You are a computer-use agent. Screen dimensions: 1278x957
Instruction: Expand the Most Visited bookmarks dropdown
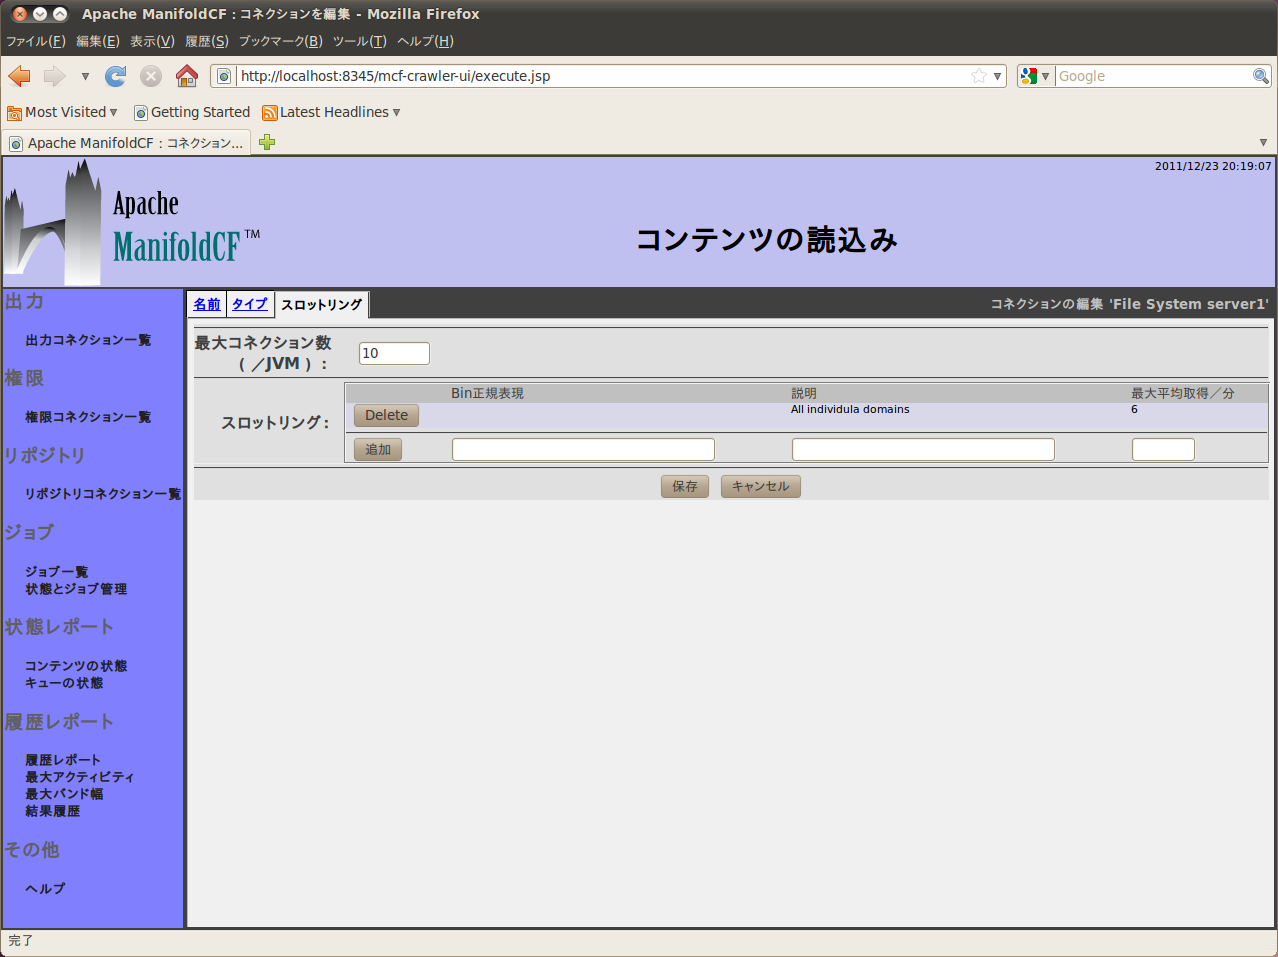click(62, 112)
